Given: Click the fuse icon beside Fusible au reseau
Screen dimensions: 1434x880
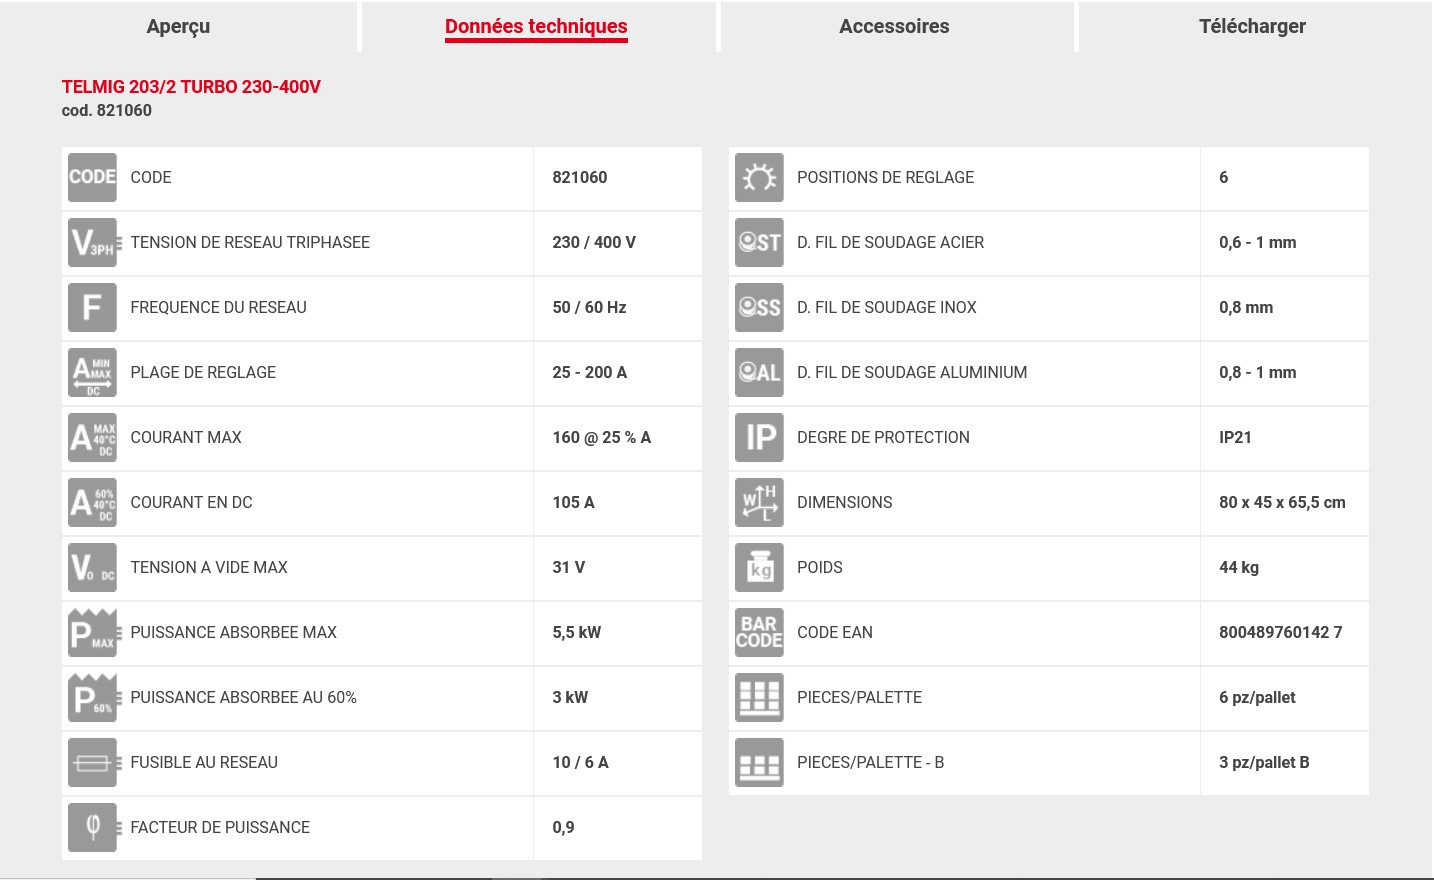Looking at the screenshot, I should (x=92, y=763).
